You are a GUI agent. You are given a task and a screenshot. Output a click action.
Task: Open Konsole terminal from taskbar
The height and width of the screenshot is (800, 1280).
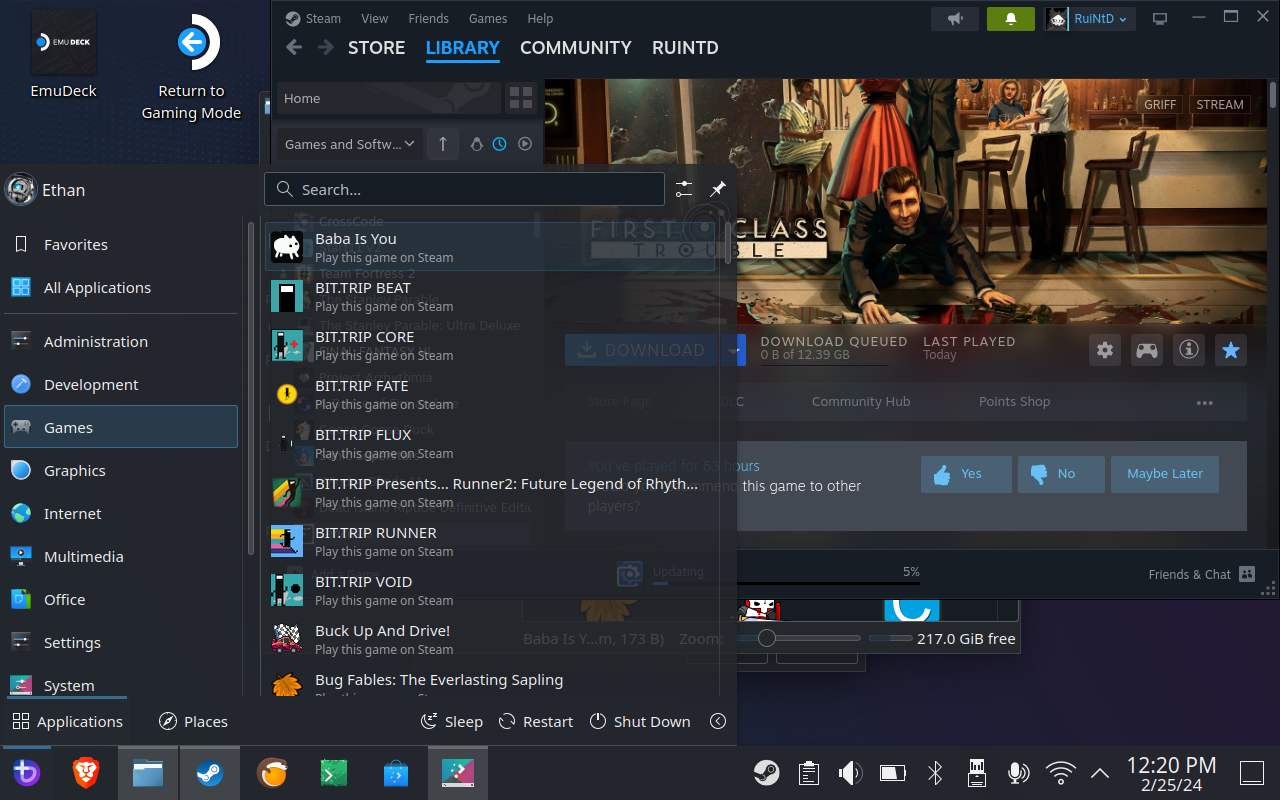pyautogui.click(x=333, y=773)
